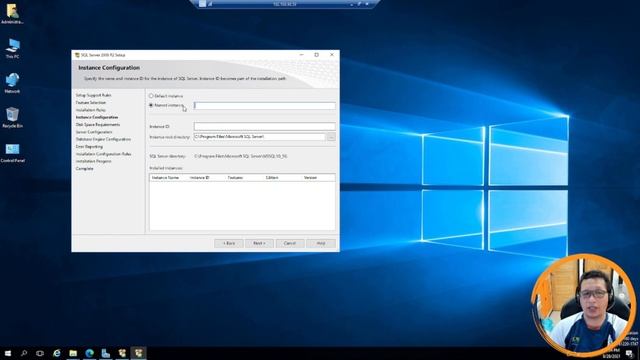
Task: Open the Network desktop icon
Action: 12,83
